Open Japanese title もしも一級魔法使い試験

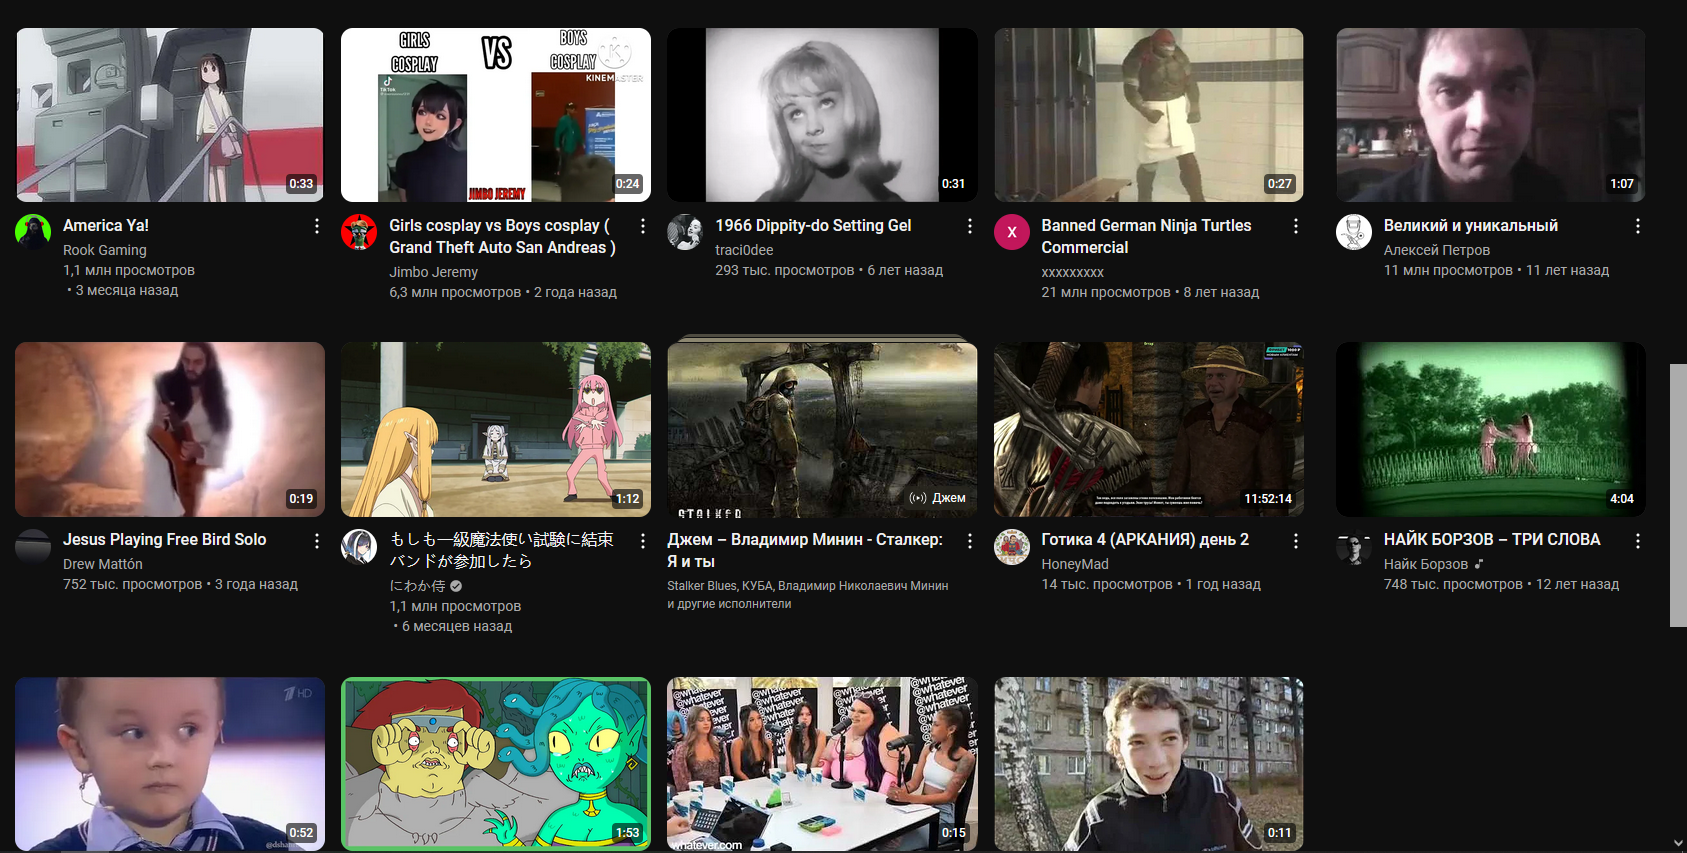501,551
